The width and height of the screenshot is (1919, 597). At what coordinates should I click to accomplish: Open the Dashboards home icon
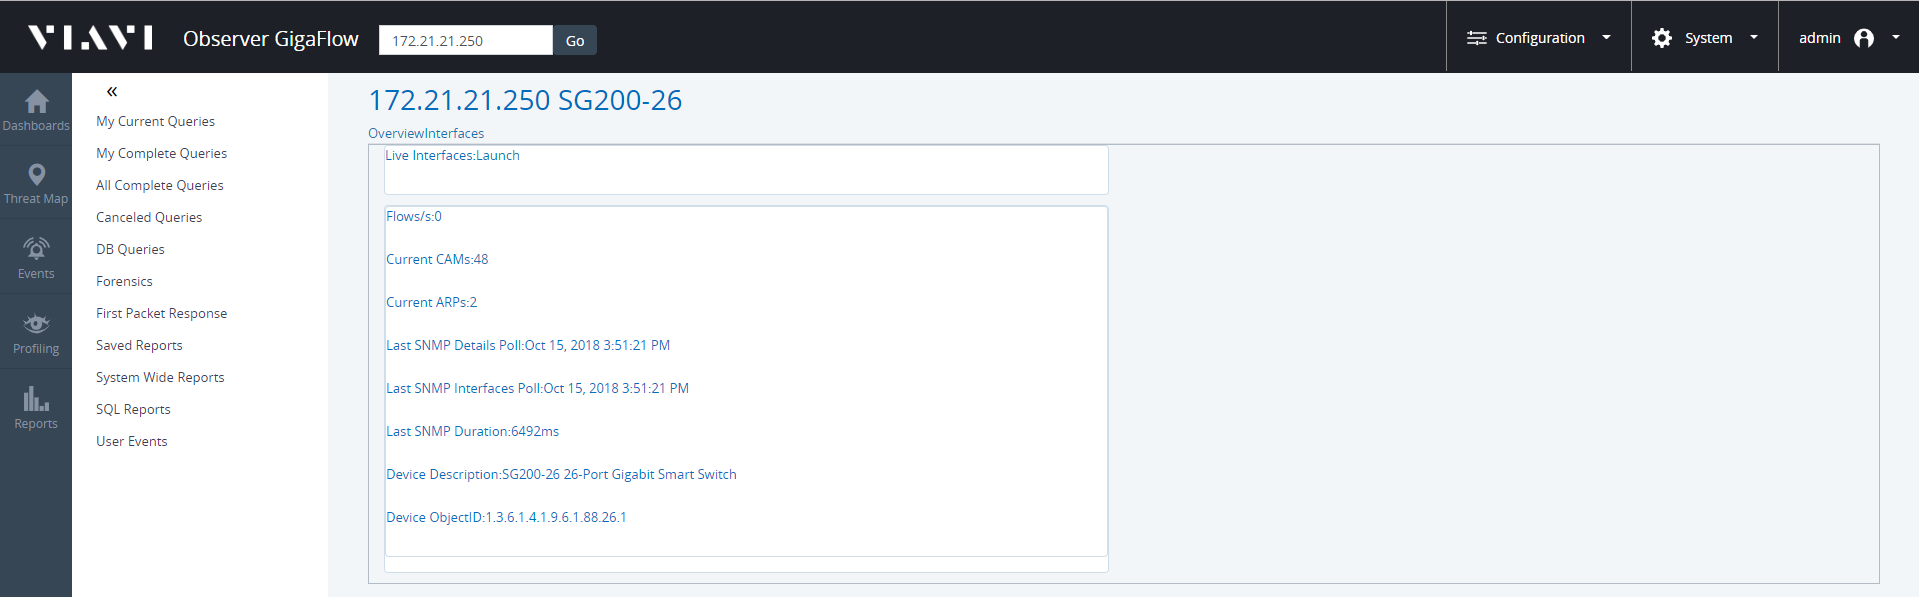coord(36,102)
